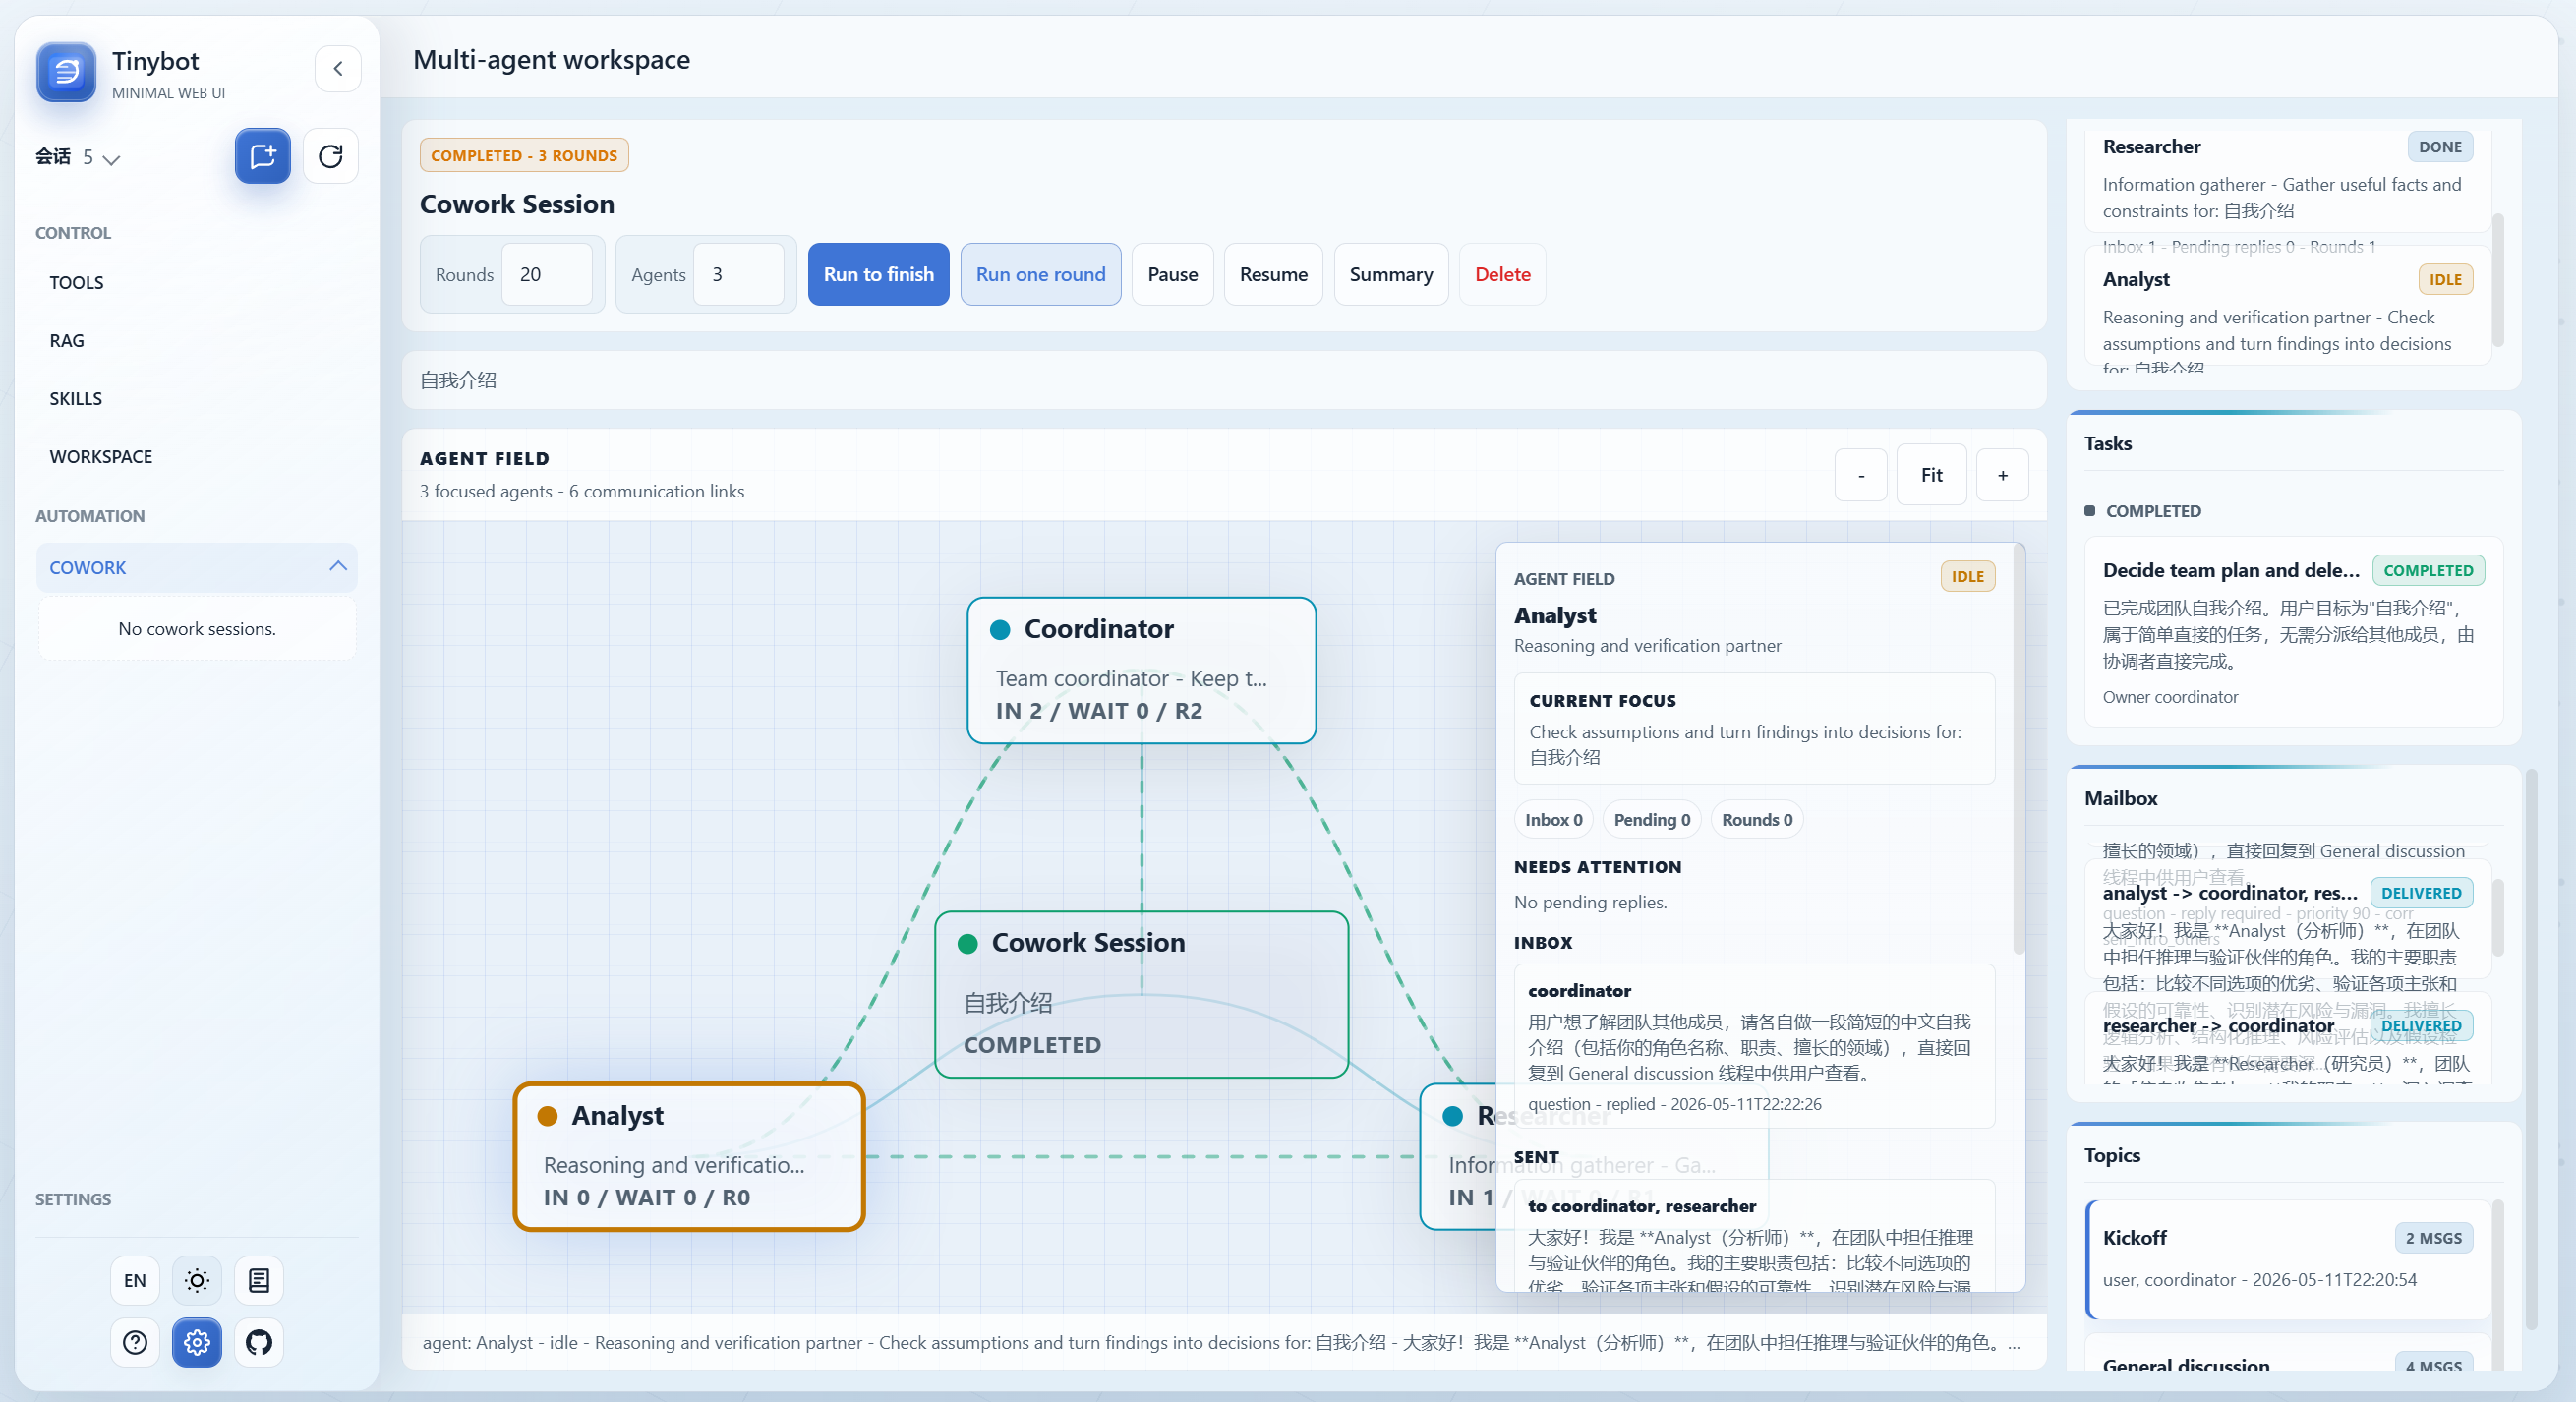Open the SKILLS menu item
Image resolution: width=2576 pixels, height=1402 pixels.
point(197,399)
